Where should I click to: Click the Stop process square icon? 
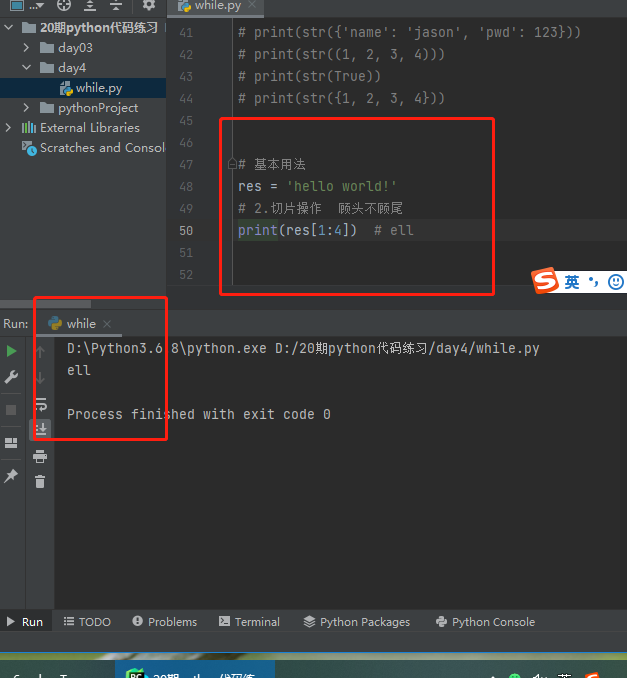11,410
